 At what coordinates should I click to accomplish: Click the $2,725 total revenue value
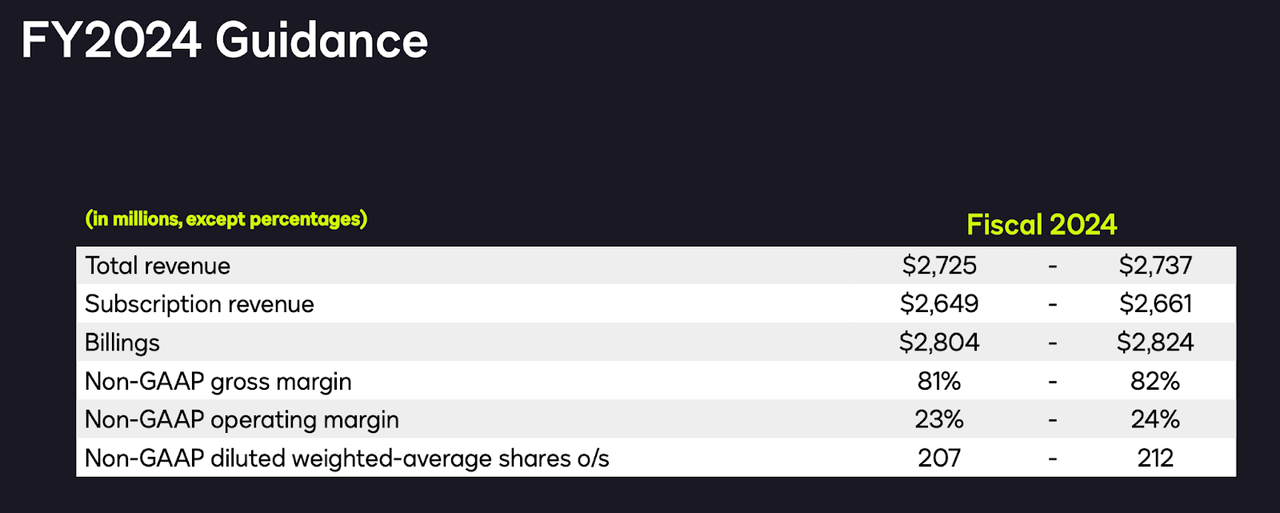[x=939, y=266]
